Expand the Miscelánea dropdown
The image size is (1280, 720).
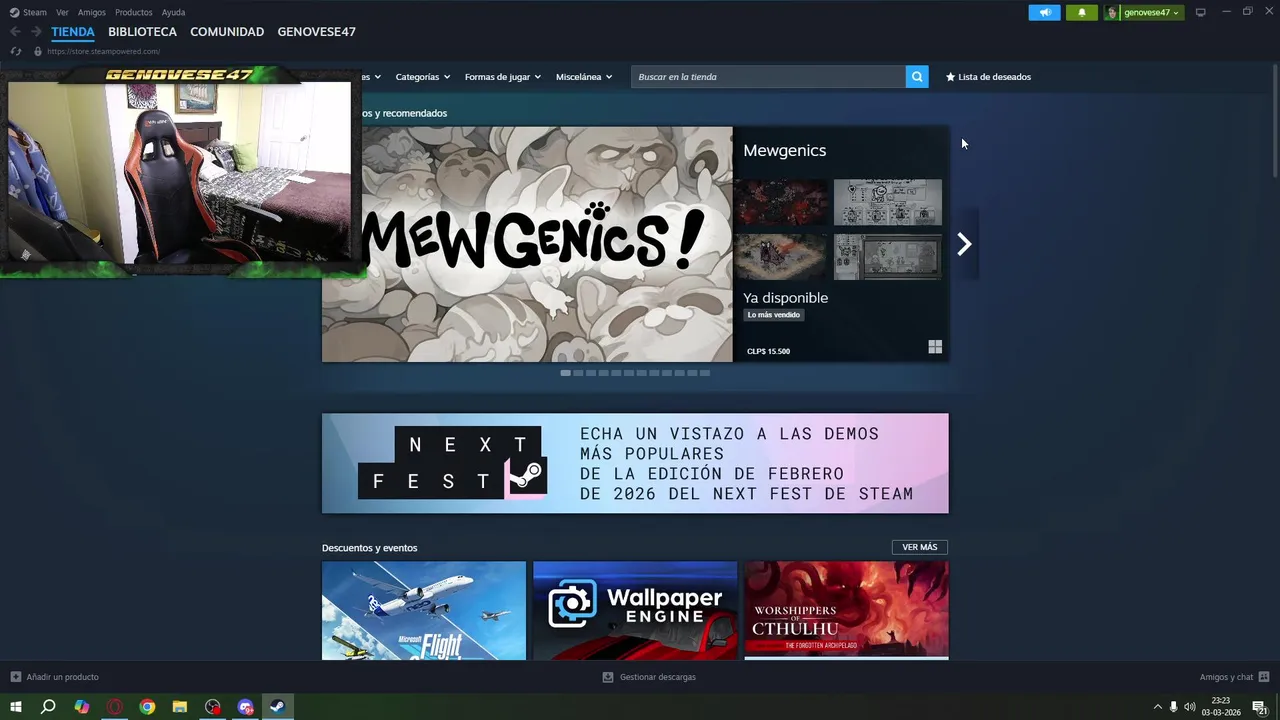[584, 77]
